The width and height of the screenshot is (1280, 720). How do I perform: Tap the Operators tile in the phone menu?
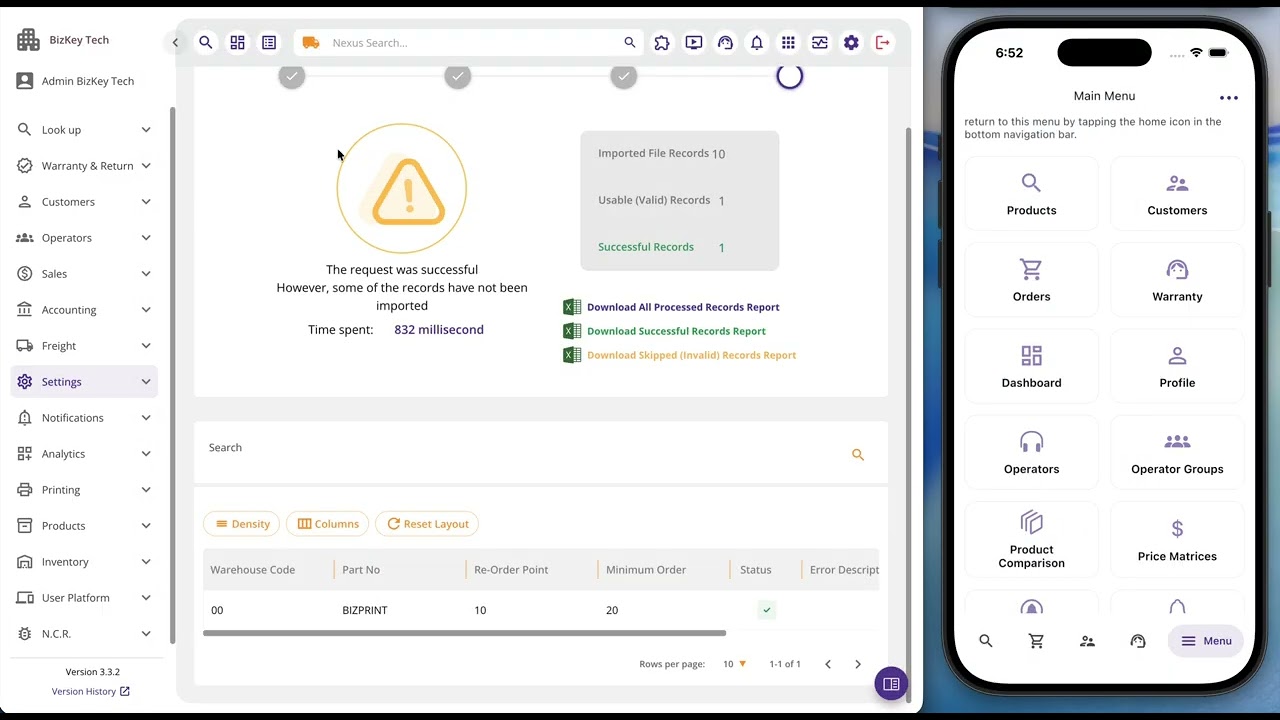coord(1031,453)
